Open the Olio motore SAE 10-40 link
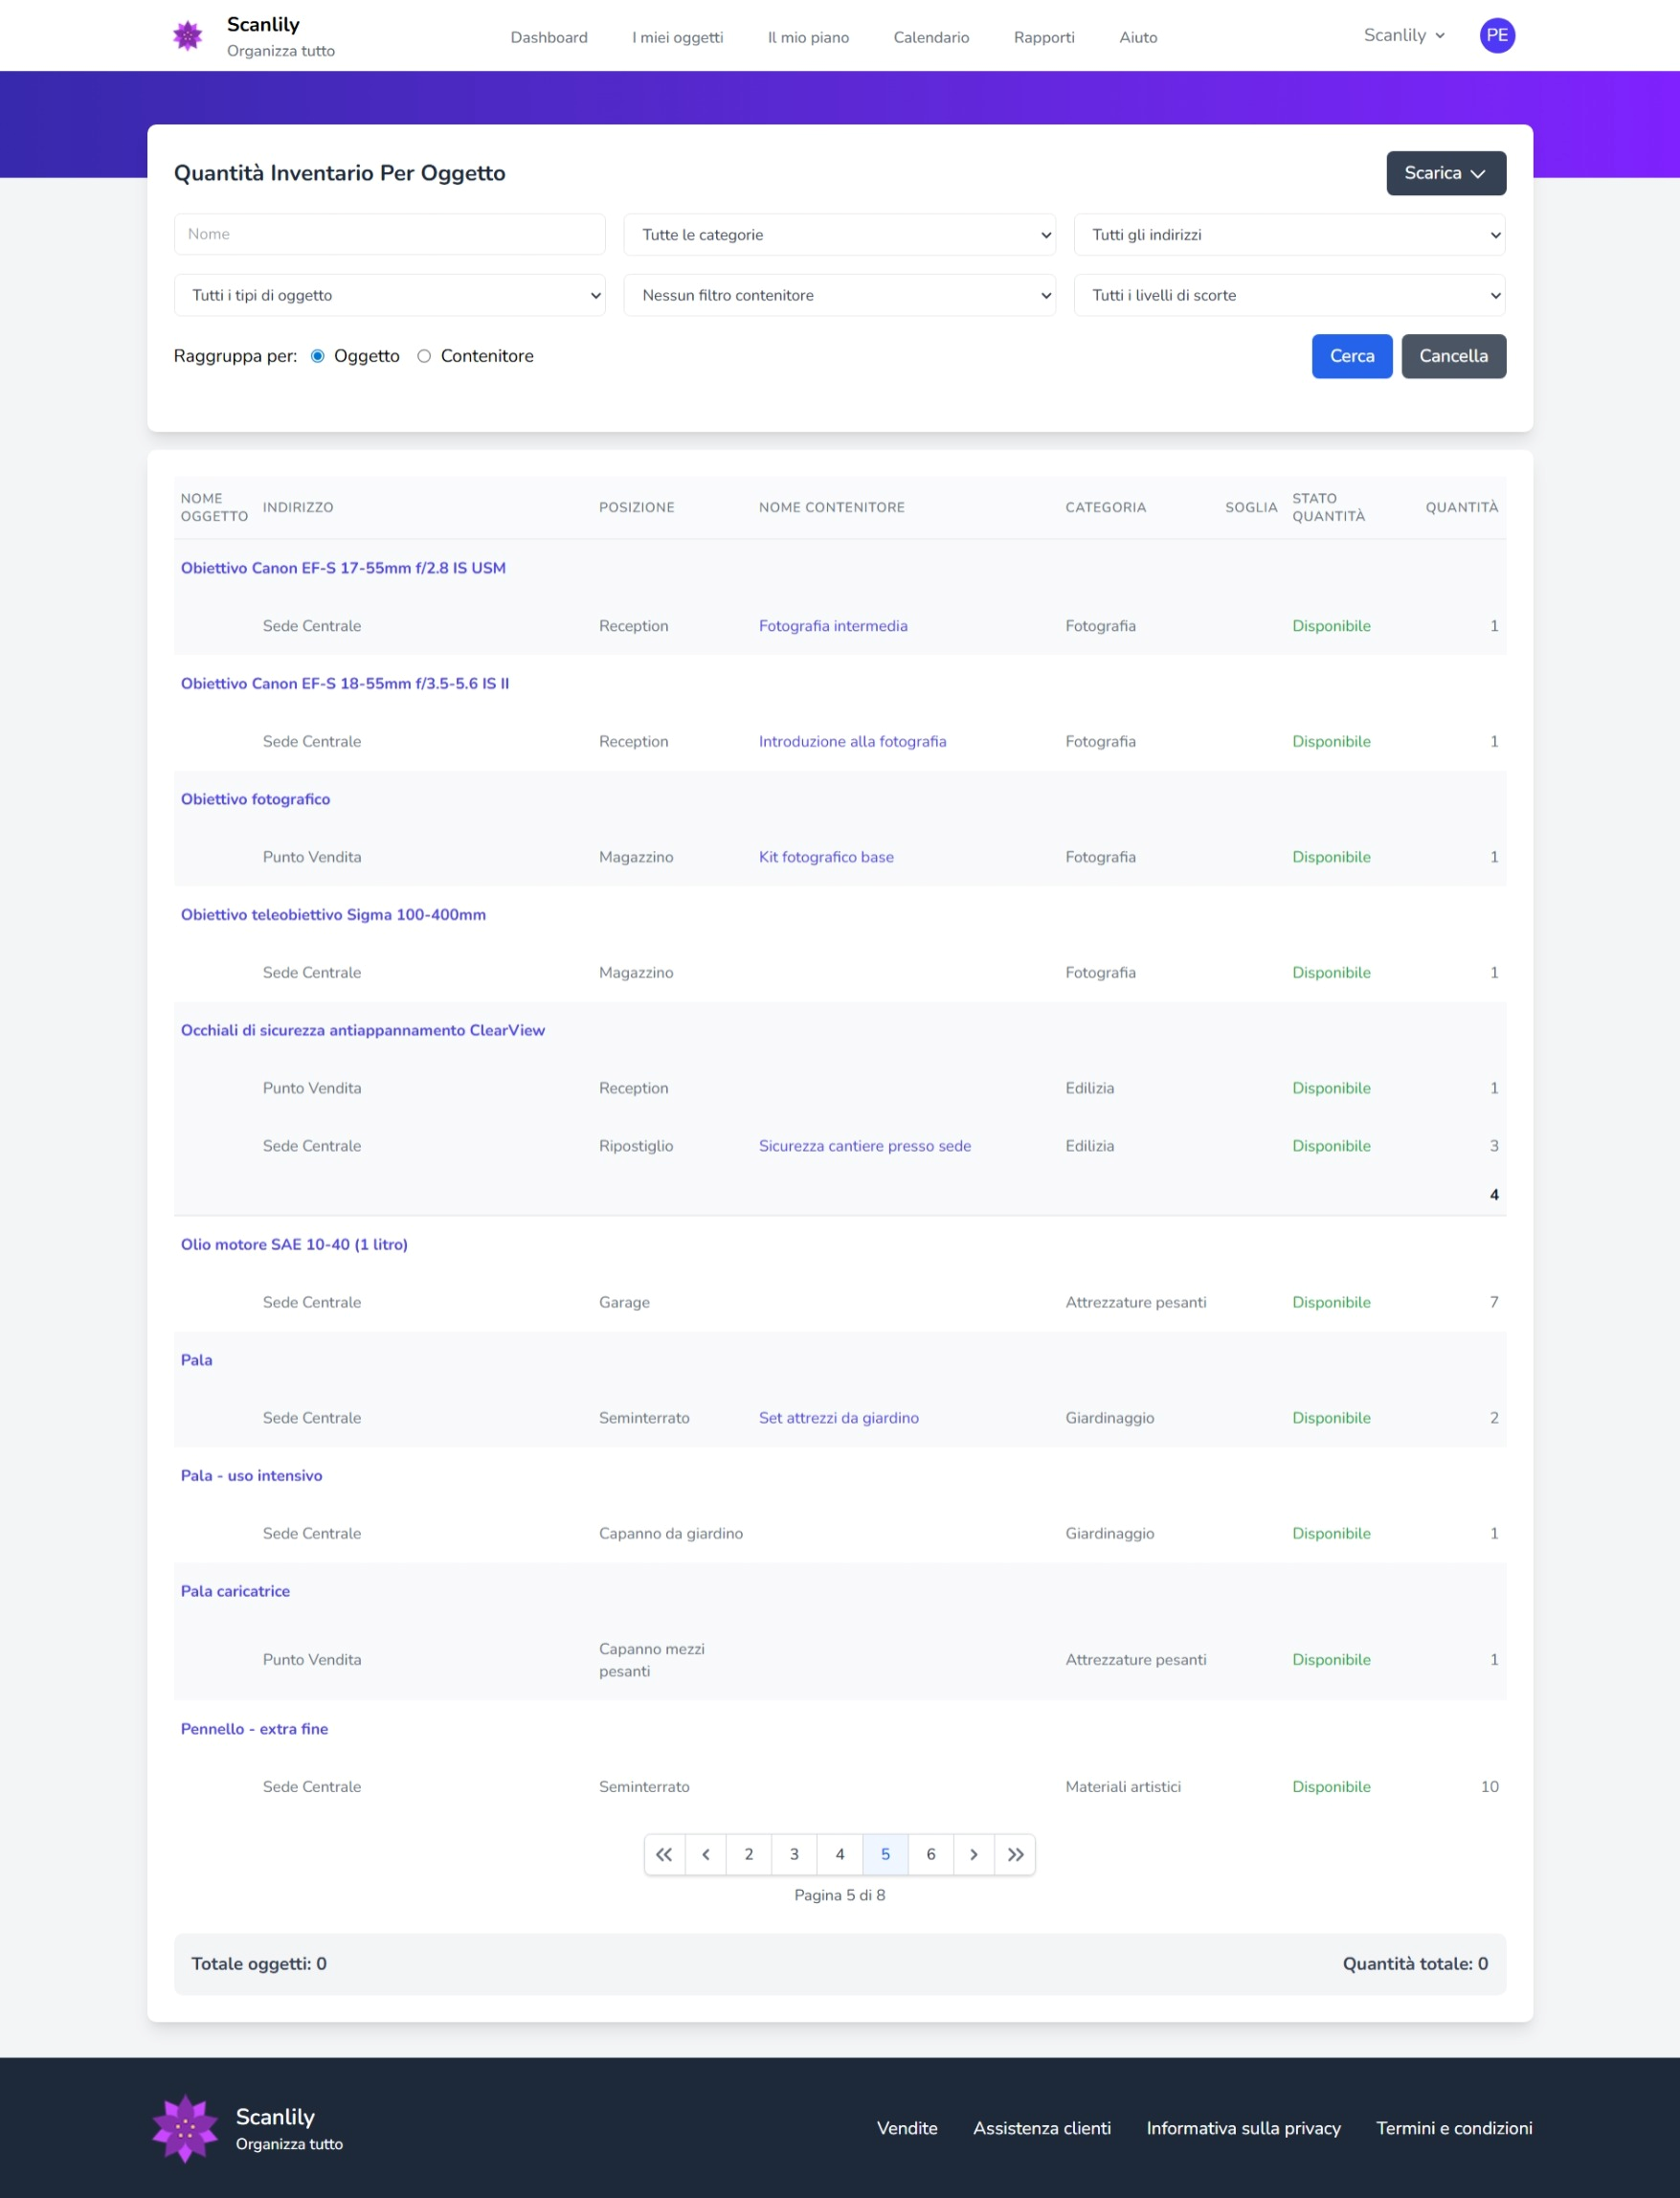The image size is (1680, 2198). (294, 1244)
